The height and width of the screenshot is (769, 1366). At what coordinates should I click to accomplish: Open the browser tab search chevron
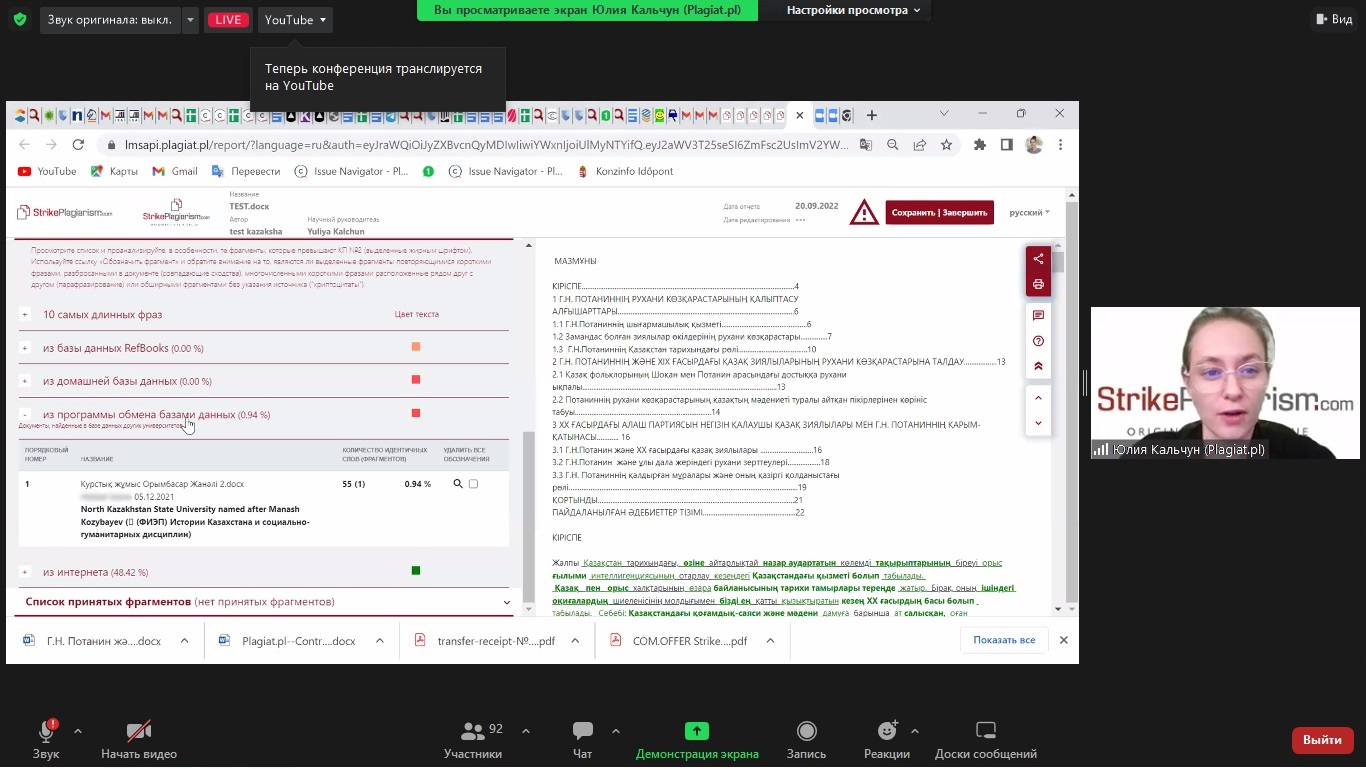click(944, 114)
